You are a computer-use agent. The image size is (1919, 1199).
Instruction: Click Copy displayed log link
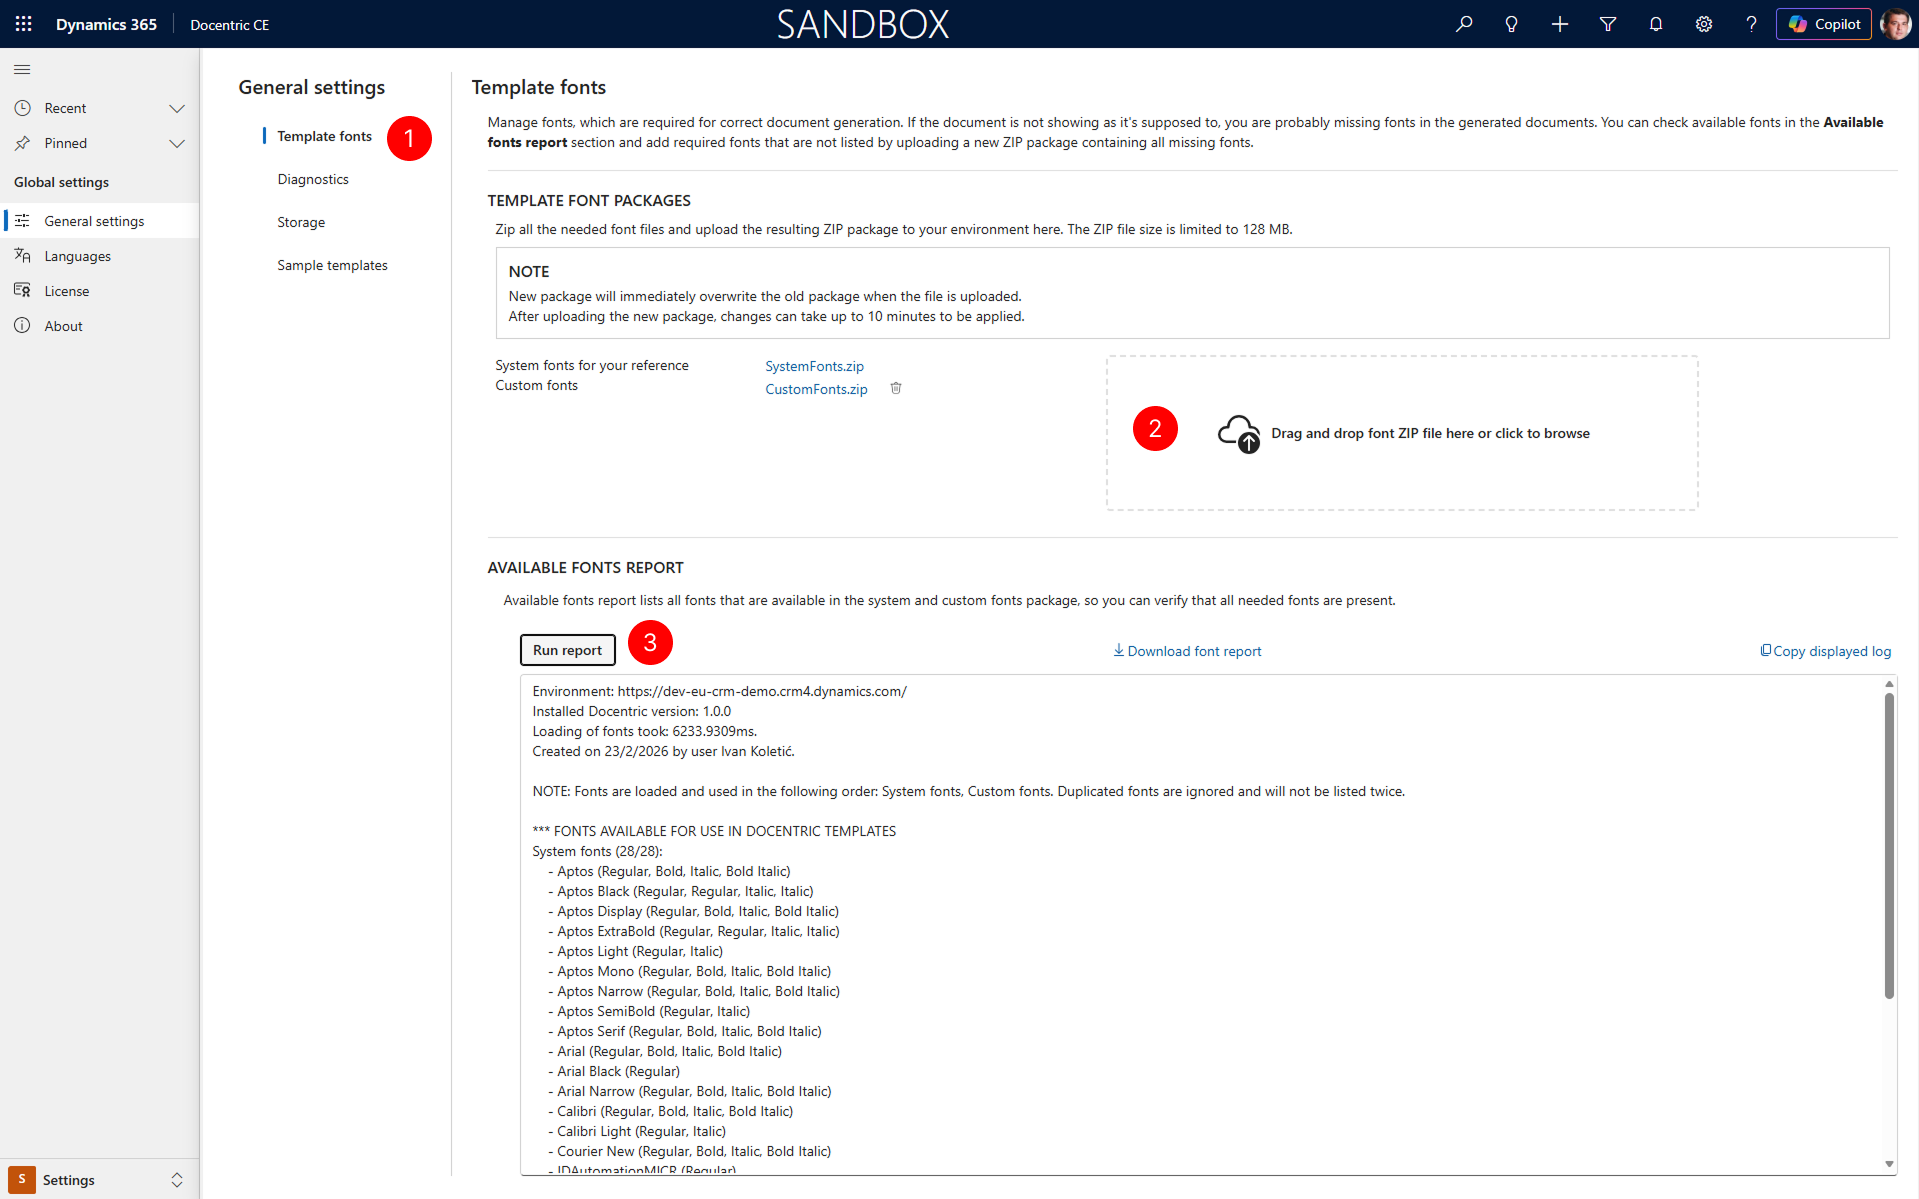tap(1826, 651)
